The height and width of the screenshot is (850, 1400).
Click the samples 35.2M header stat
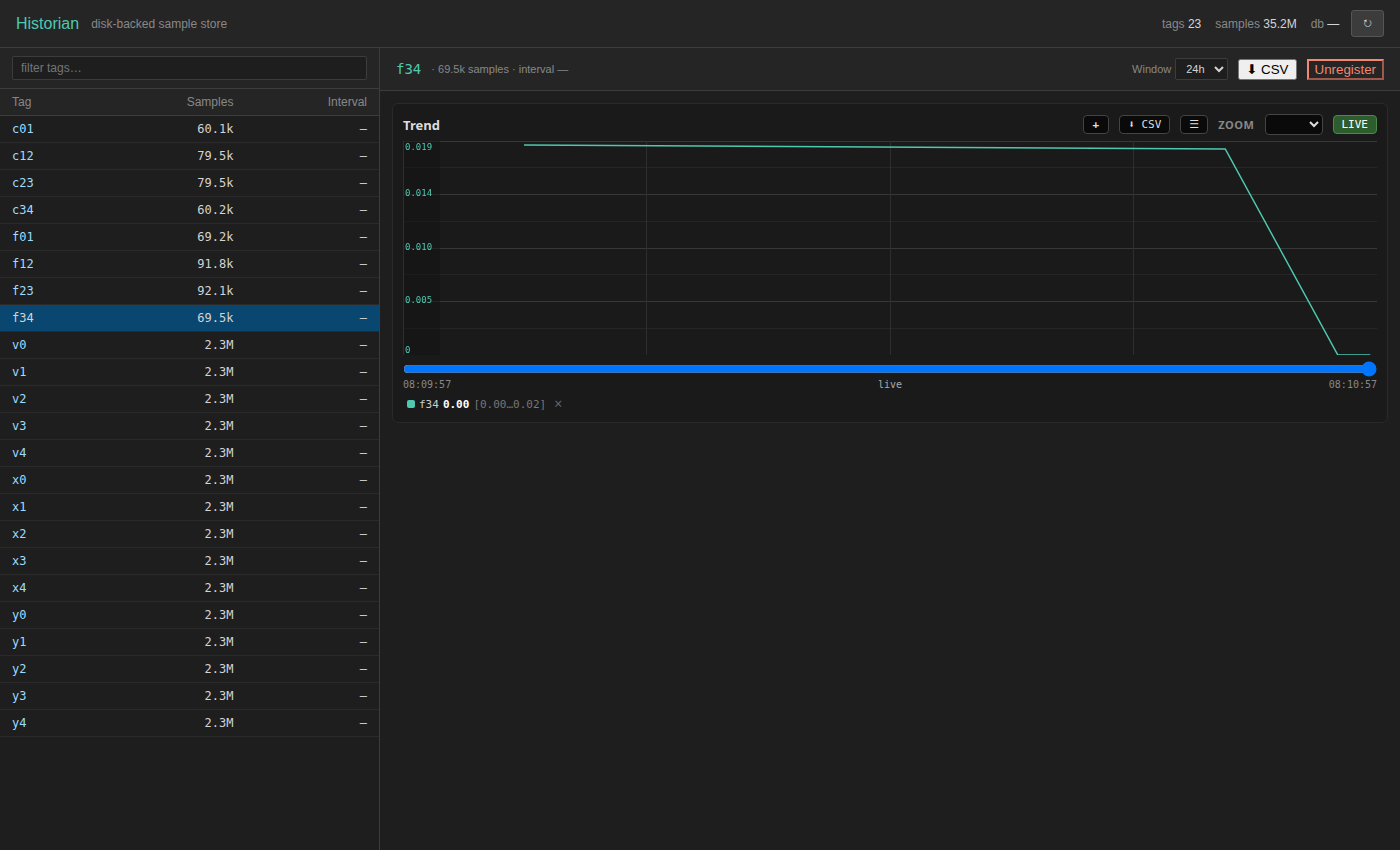pyautogui.click(x=1256, y=24)
